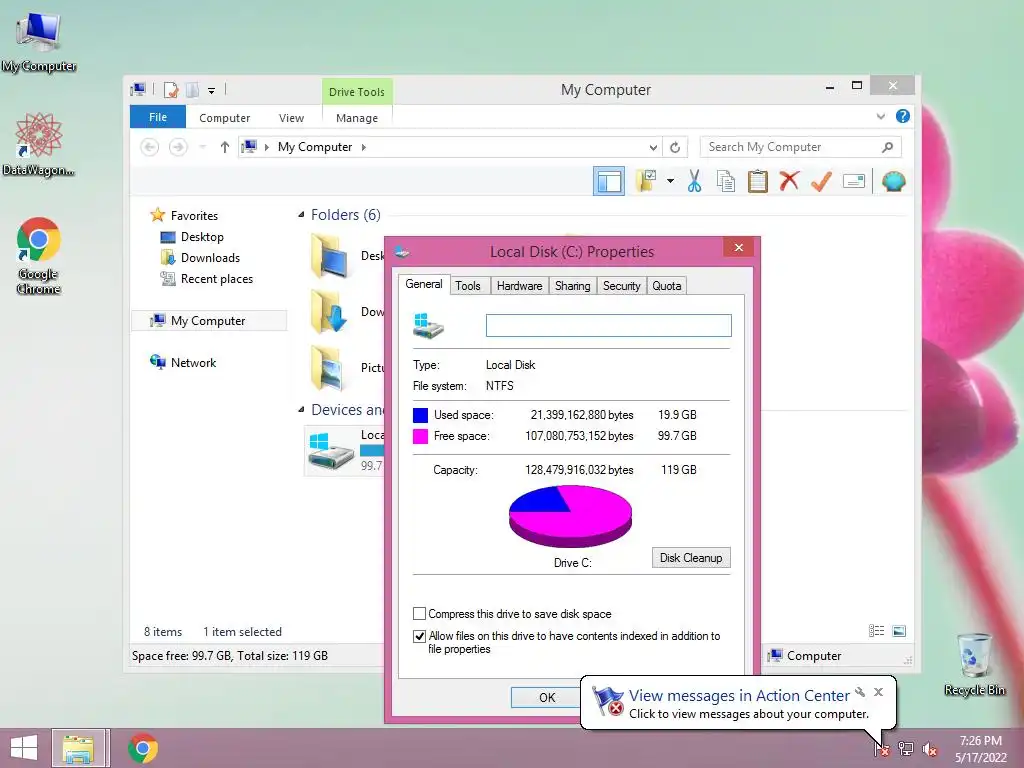Select Downloads under Favorites

[210, 258]
